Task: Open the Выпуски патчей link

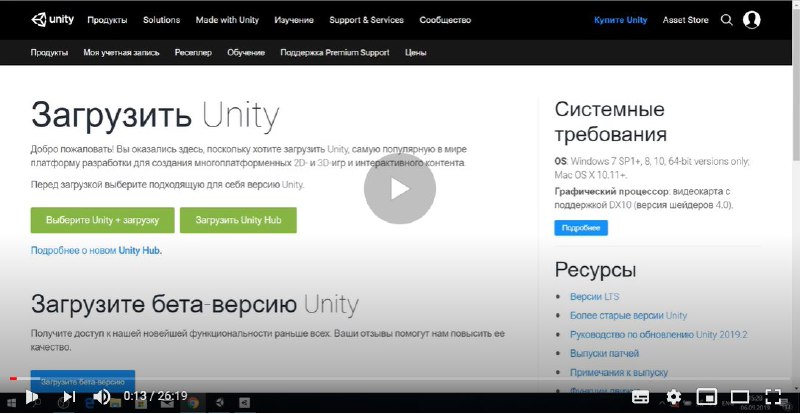Action: coord(604,353)
